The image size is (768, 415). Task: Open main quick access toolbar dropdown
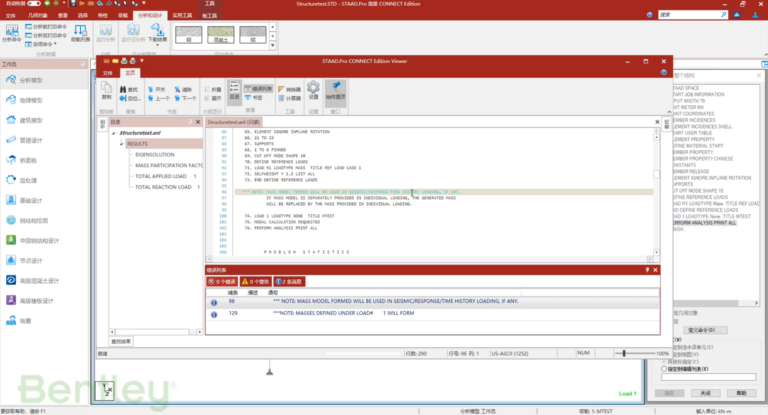(144, 3)
